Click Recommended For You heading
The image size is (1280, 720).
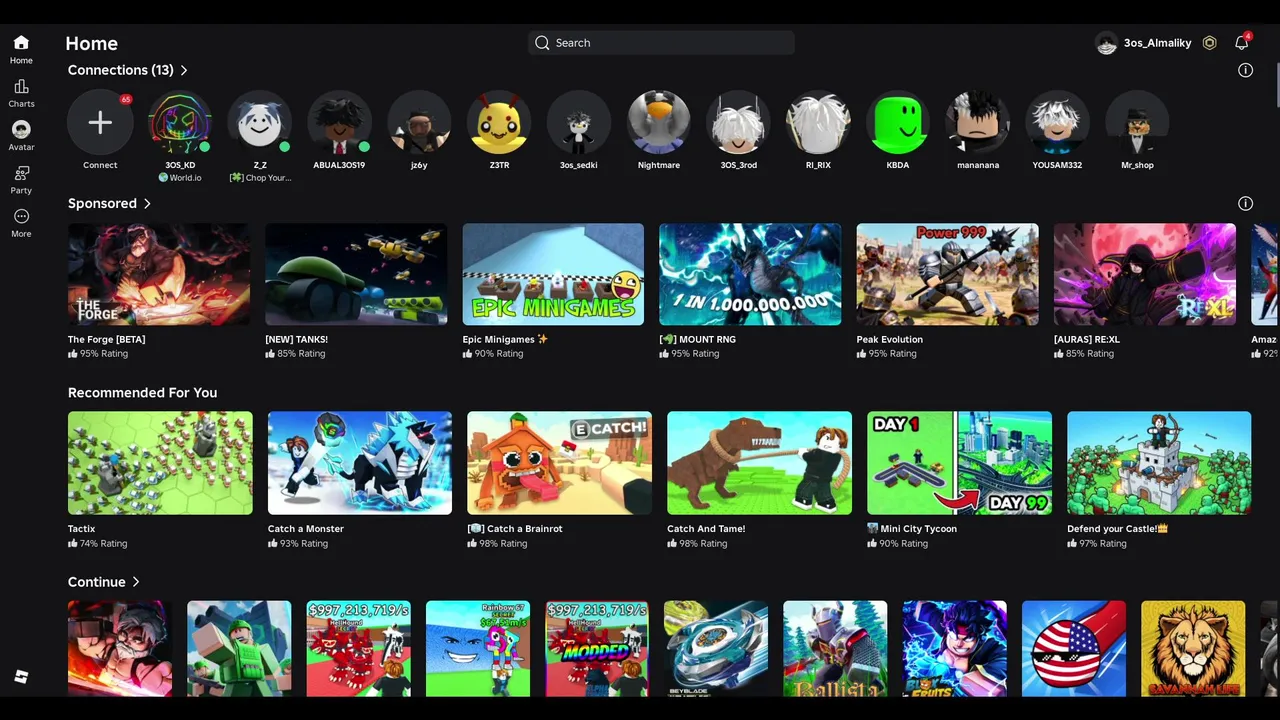coord(142,393)
